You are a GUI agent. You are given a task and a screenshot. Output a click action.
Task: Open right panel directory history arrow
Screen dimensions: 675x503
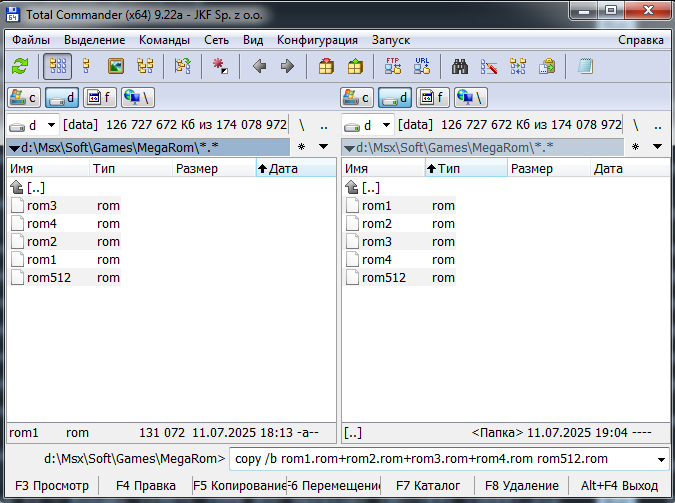[x=657, y=147]
